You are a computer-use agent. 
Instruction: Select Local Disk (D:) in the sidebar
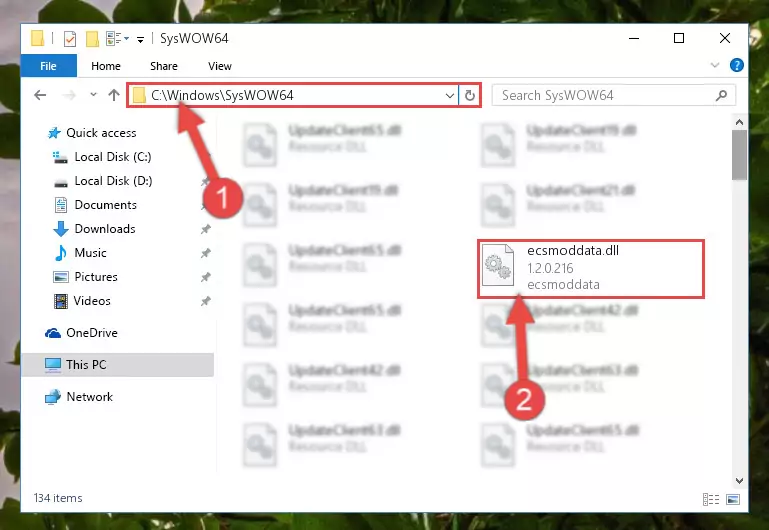click(113, 181)
